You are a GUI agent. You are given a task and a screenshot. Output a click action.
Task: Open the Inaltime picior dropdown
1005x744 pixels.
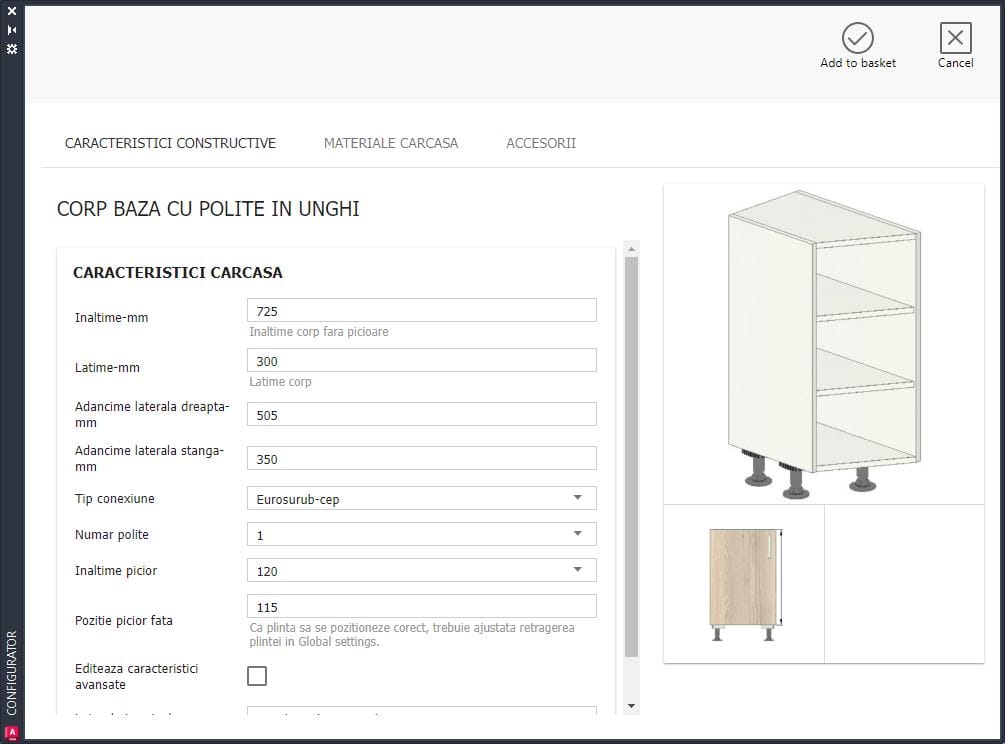click(422, 570)
